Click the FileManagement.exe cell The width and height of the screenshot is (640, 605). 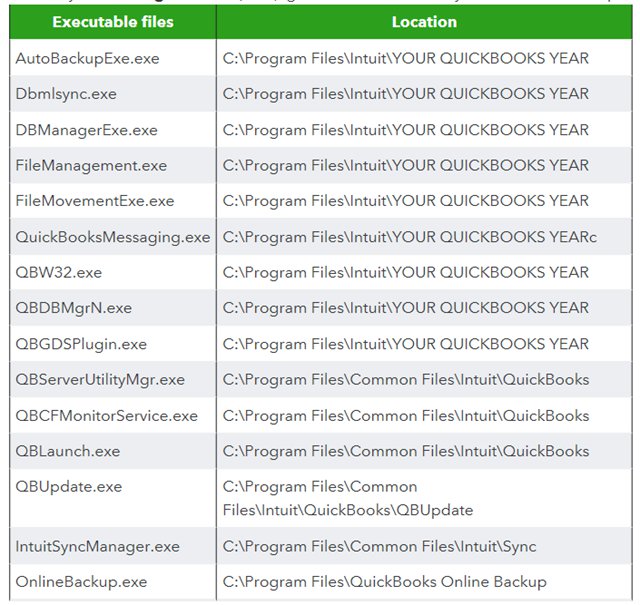(91, 165)
